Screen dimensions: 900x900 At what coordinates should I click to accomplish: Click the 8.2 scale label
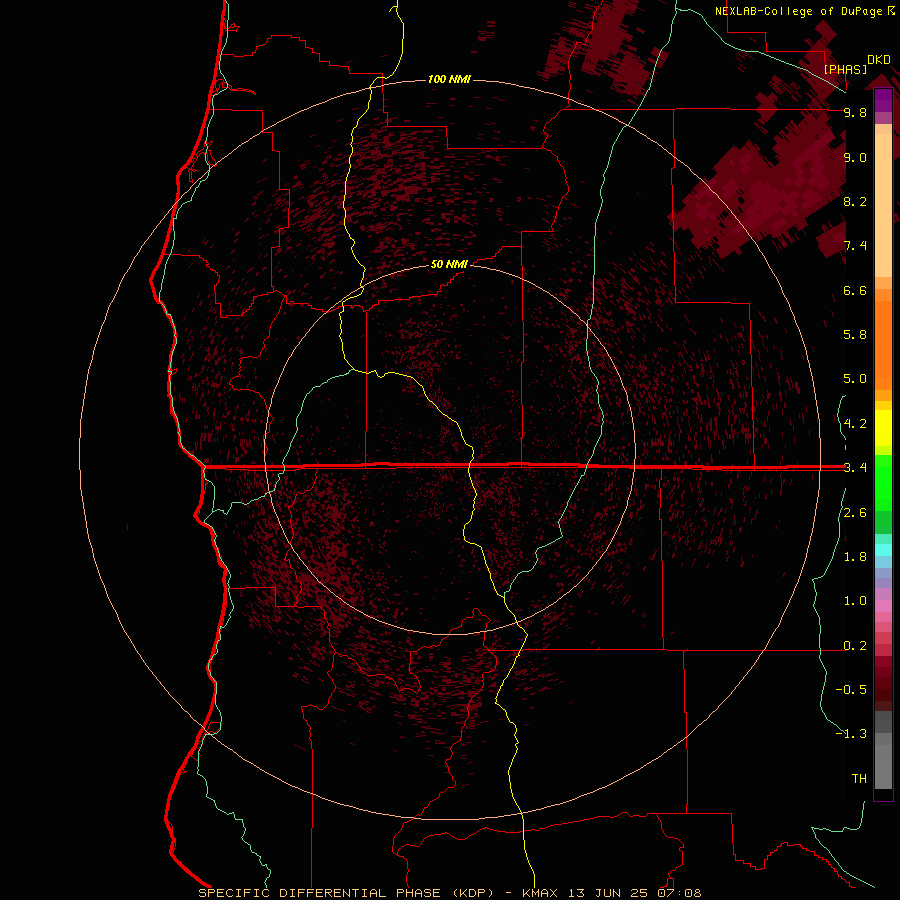pos(855,201)
